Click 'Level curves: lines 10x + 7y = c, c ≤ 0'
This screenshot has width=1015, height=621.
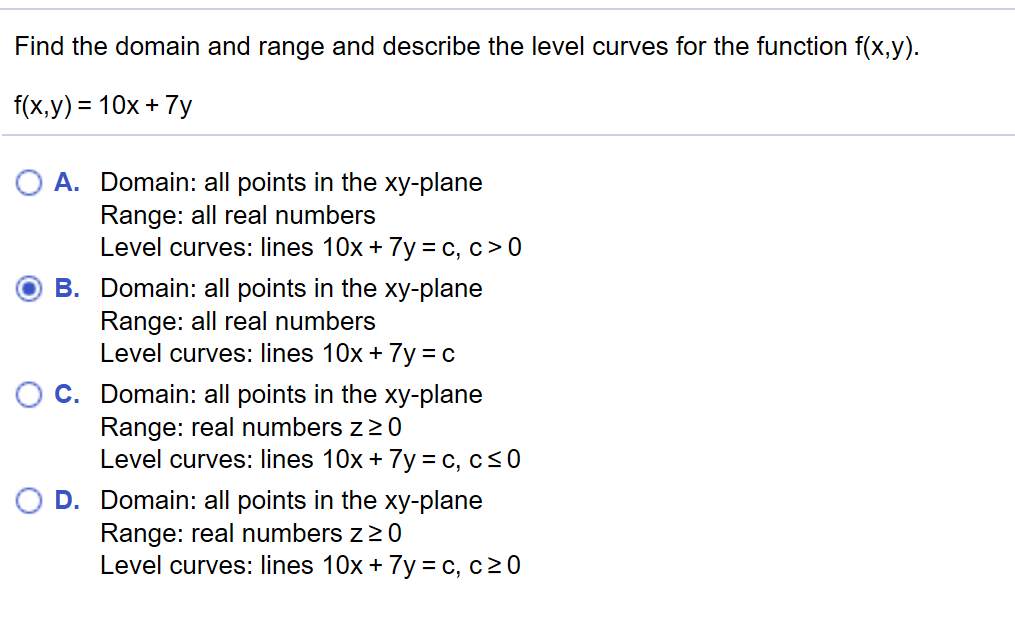311,459
